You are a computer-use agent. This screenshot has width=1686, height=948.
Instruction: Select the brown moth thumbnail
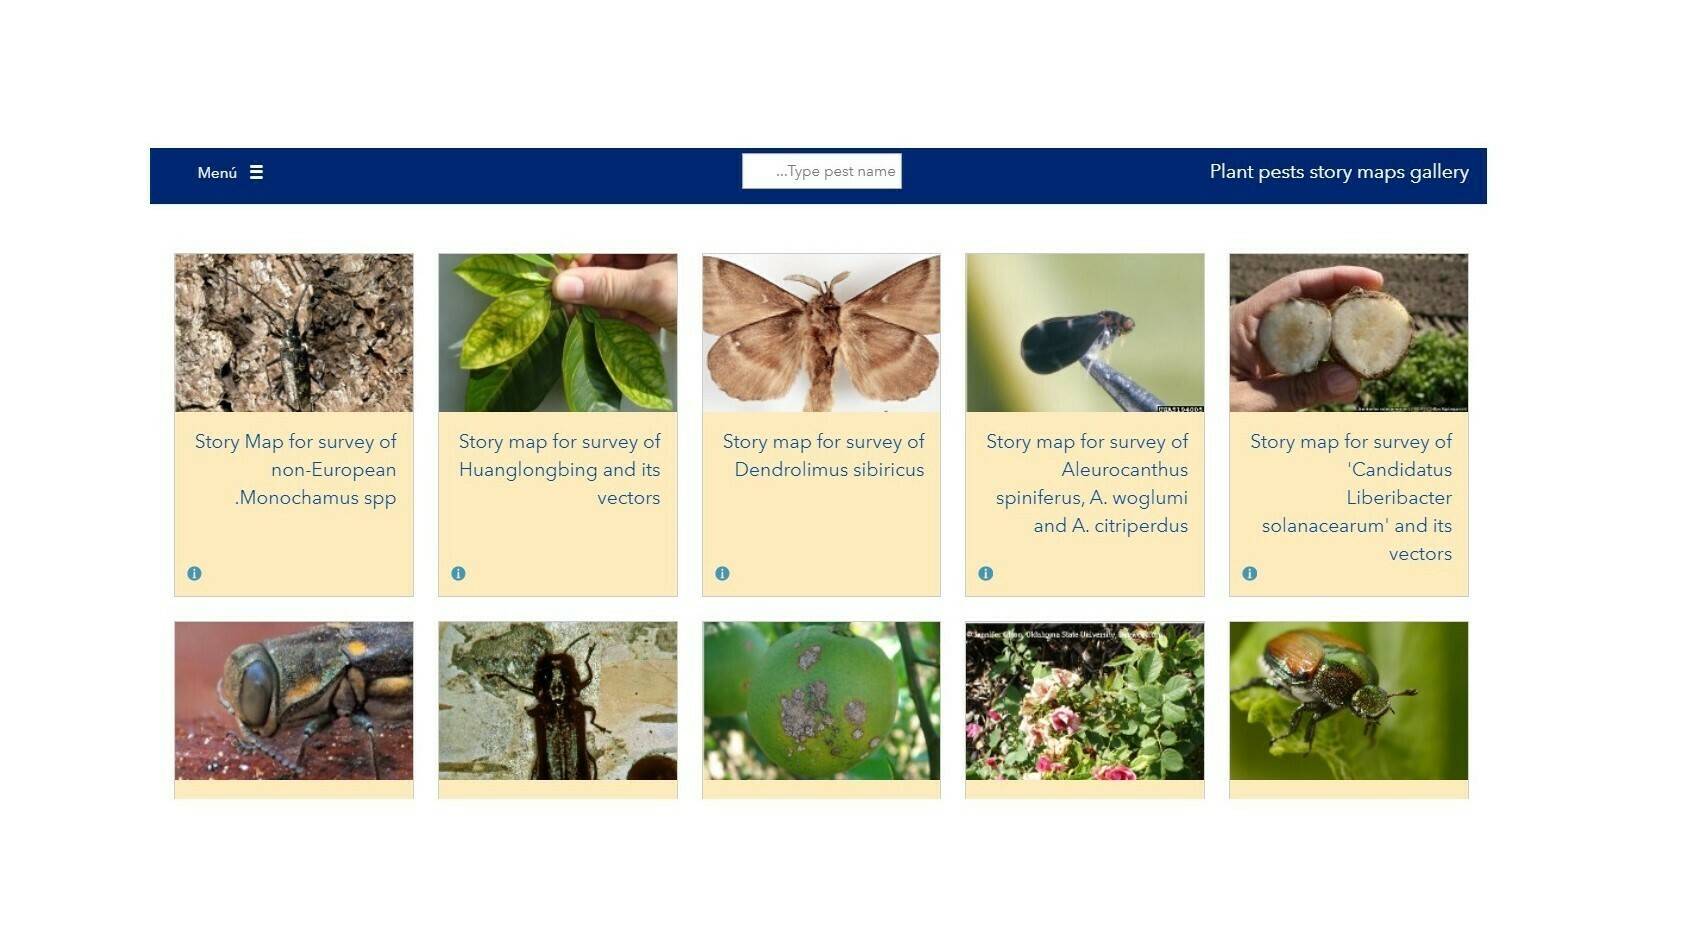[822, 333]
